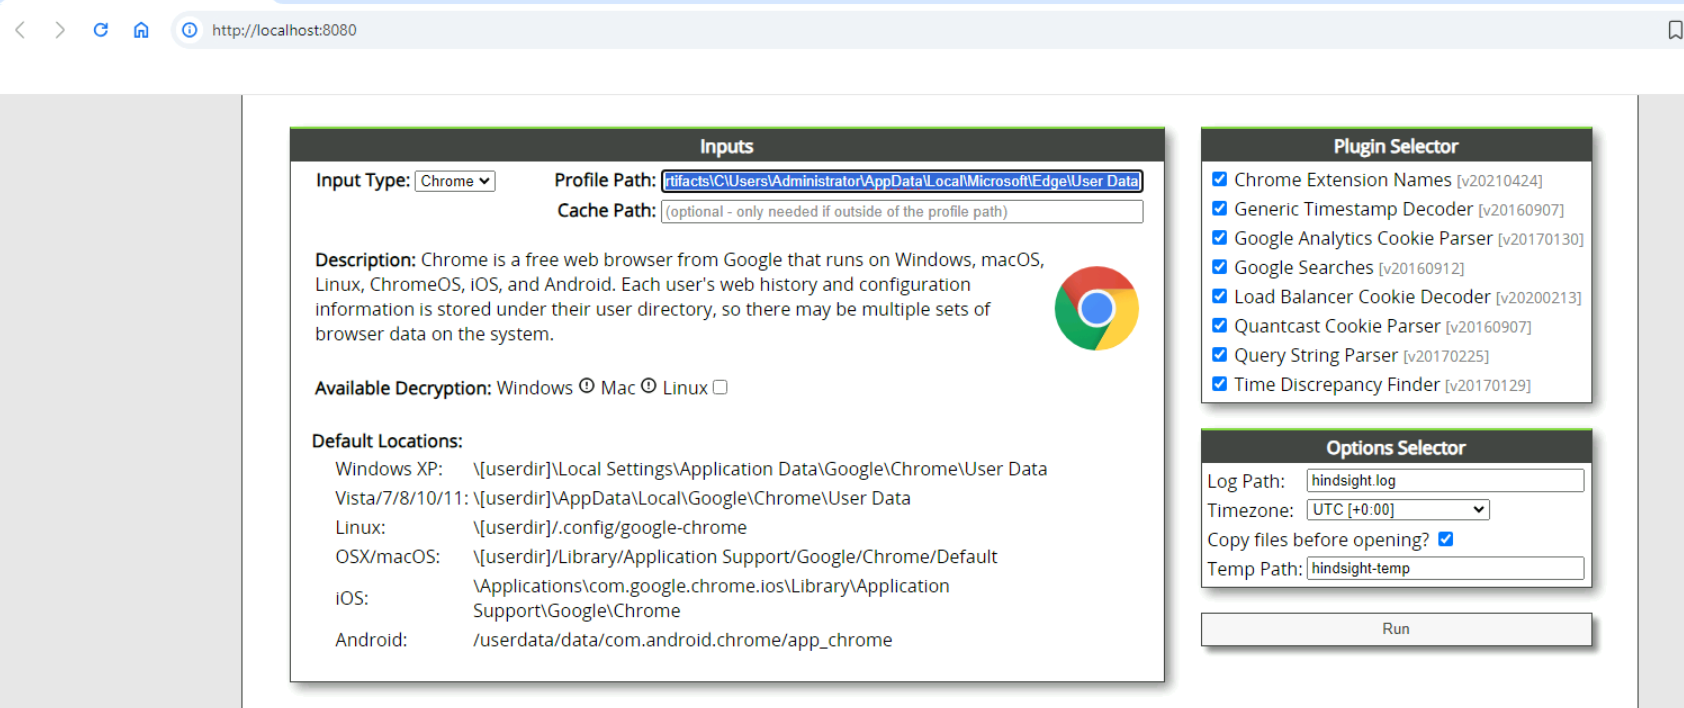Screen dimensions: 1684x708
Task: Uncheck the Chrome Extension Names plugin
Action: (x=1220, y=179)
